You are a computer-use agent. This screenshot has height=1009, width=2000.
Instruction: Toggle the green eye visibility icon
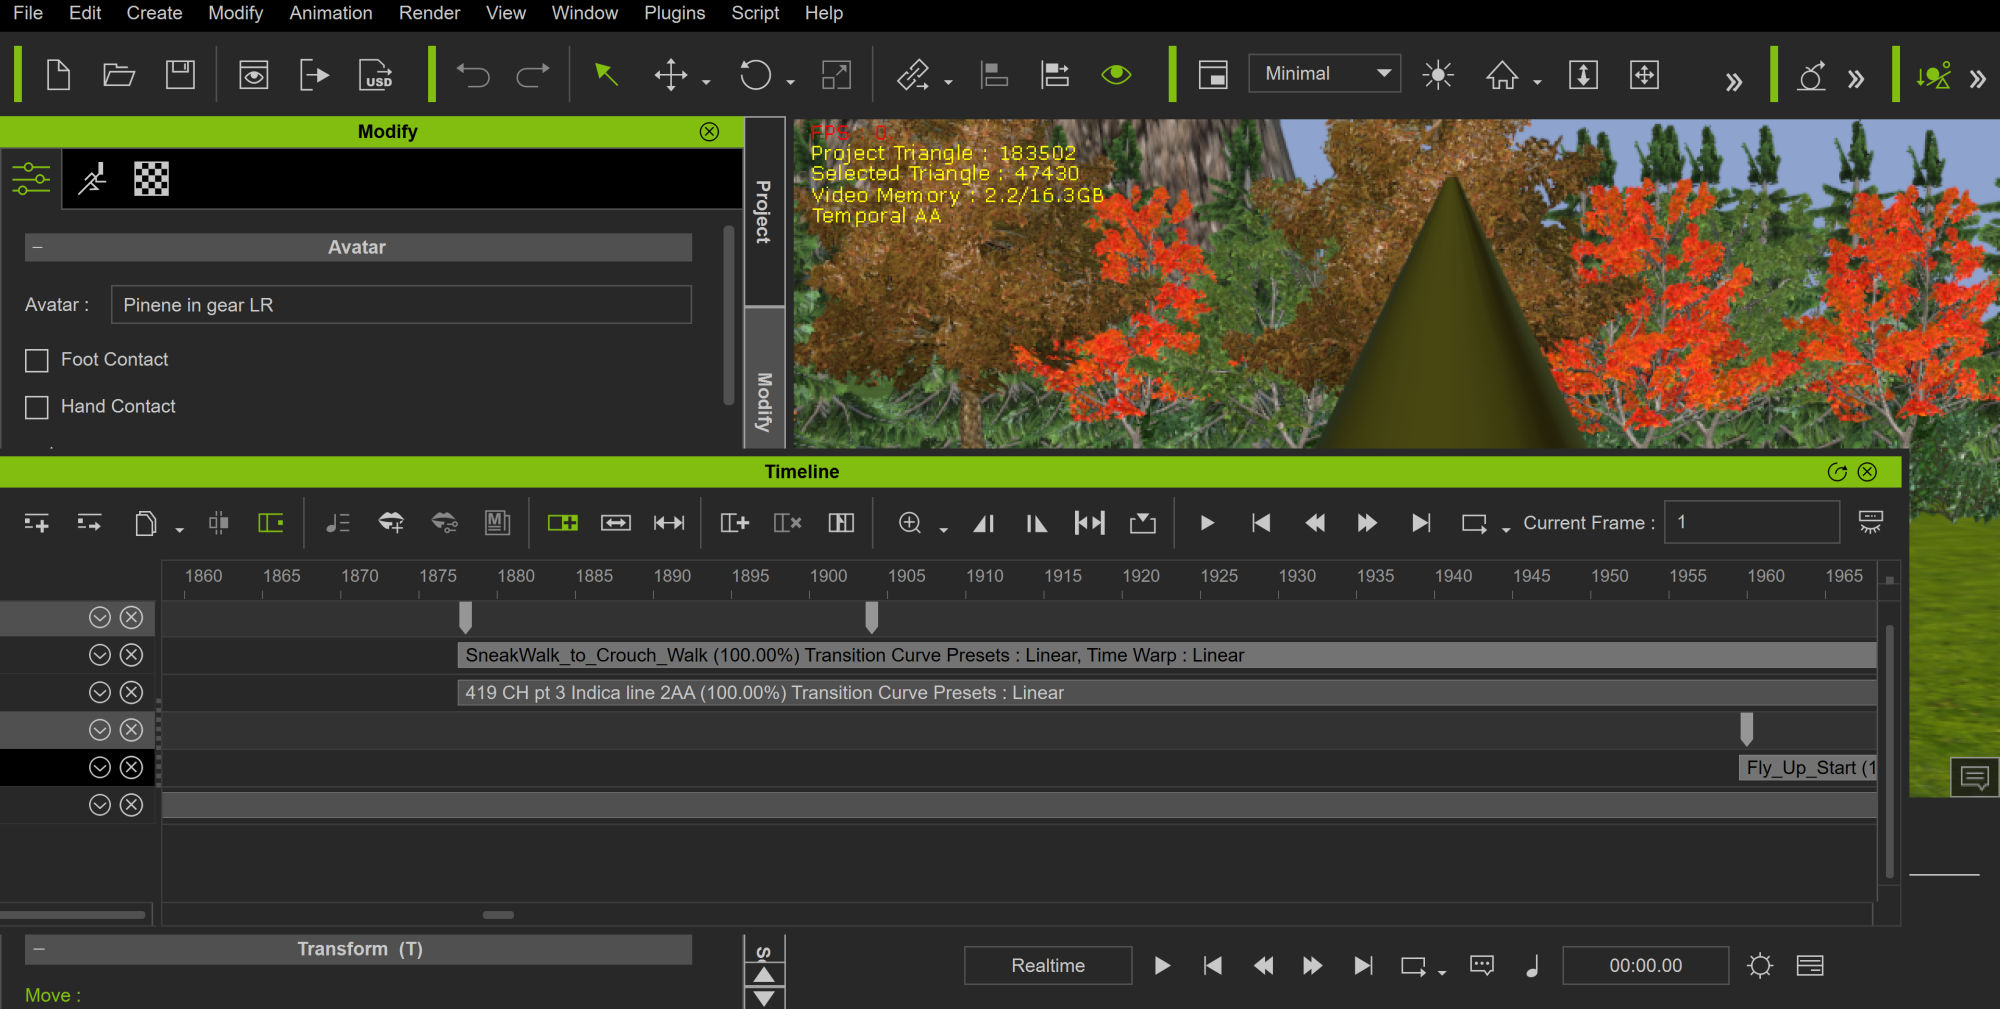coord(1116,75)
